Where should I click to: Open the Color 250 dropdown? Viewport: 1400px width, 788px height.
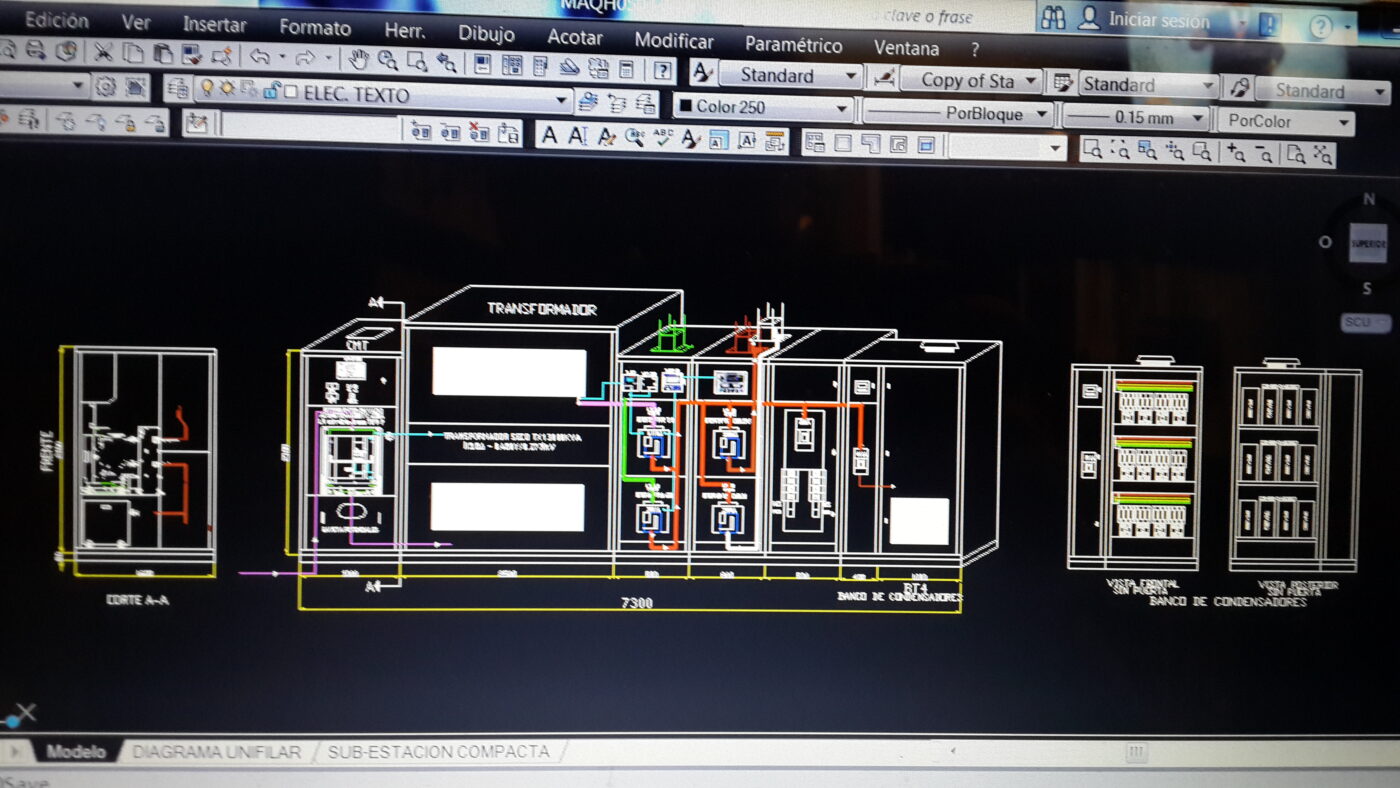pyautogui.click(x=842, y=108)
